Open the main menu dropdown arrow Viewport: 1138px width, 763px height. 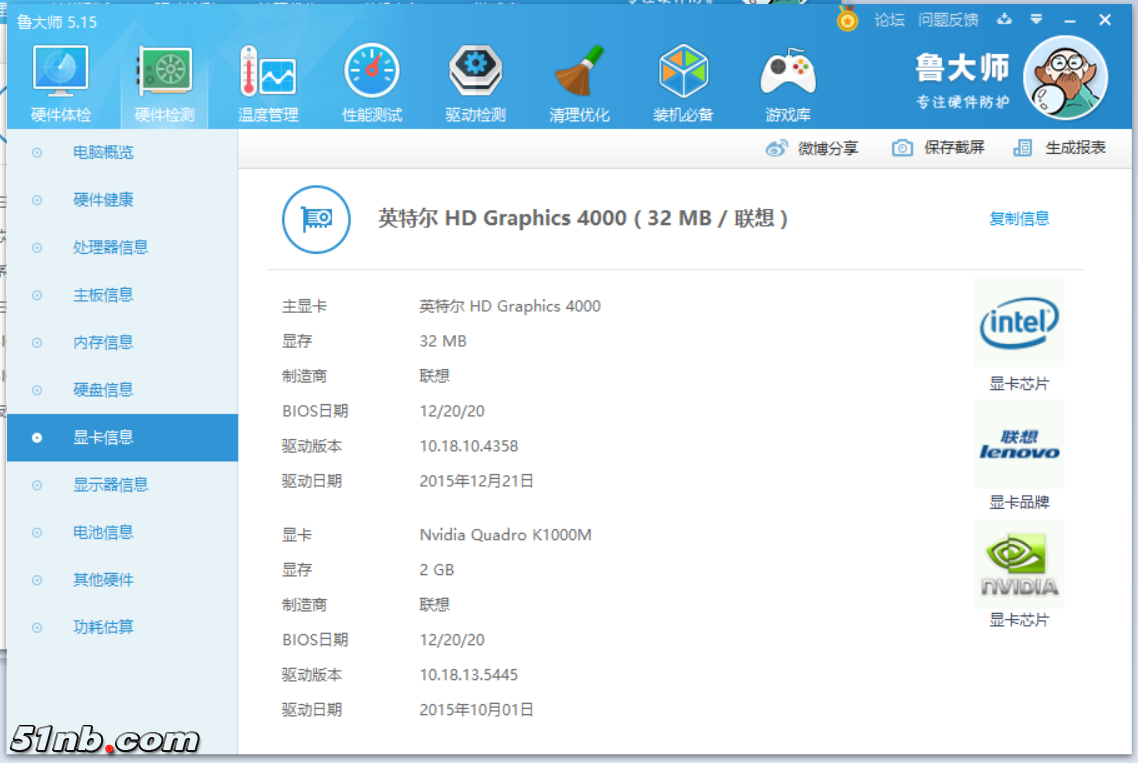pos(1036,19)
